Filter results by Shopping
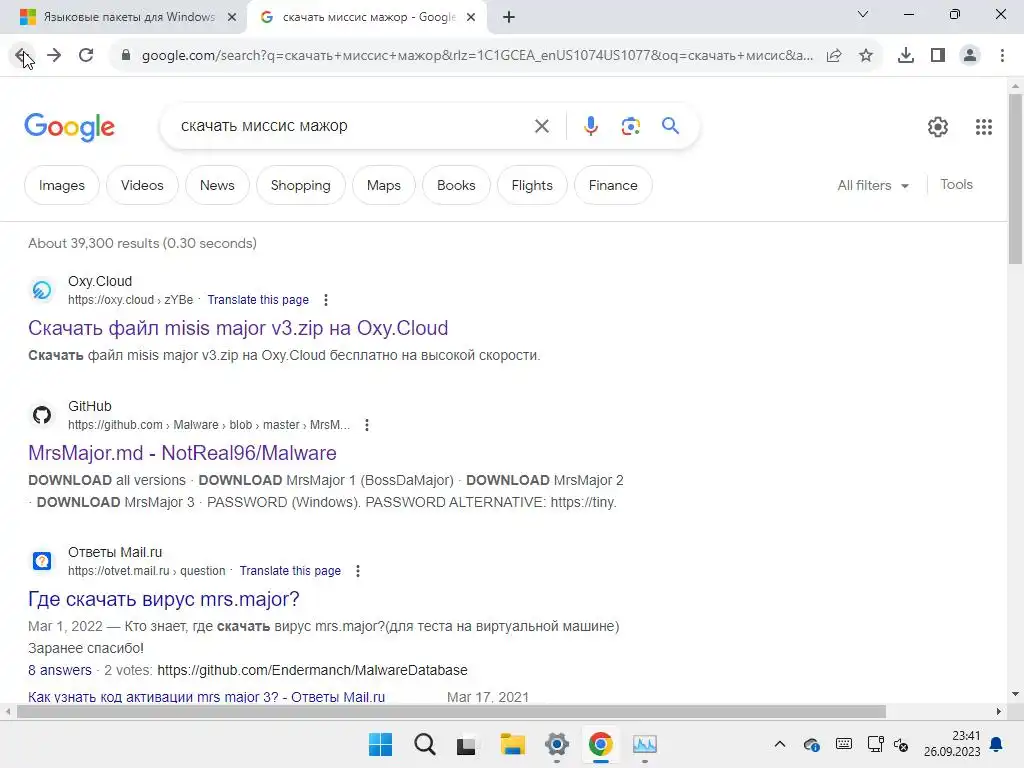Viewport: 1024px width, 768px height. click(x=301, y=185)
